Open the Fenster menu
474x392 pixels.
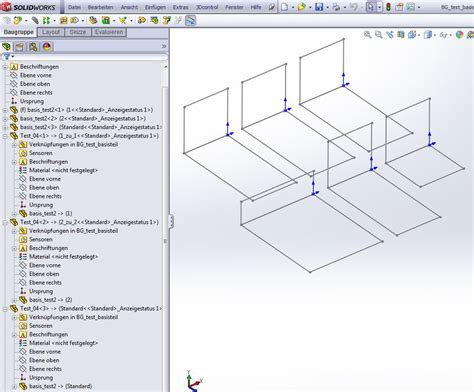coord(234,7)
